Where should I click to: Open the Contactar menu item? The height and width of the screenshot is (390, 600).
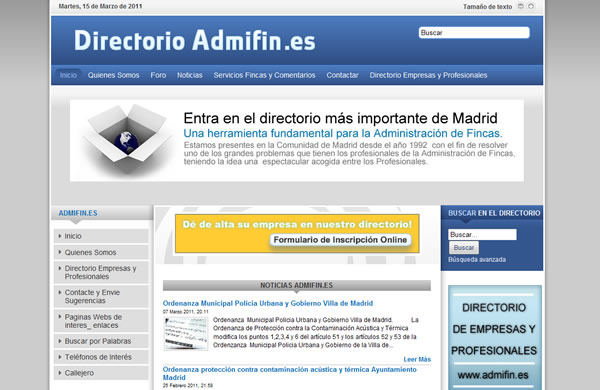[x=342, y=75]
